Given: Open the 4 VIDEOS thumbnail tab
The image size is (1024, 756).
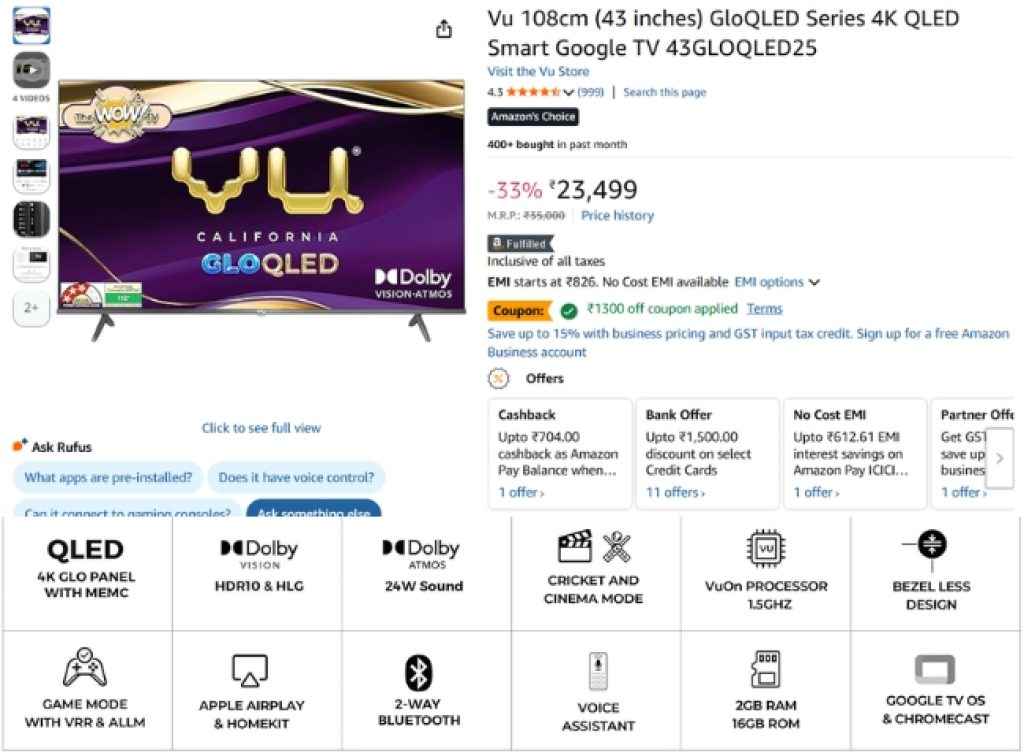Looking at the screenshot, I should pyautogui.click(x=30, y=69).
